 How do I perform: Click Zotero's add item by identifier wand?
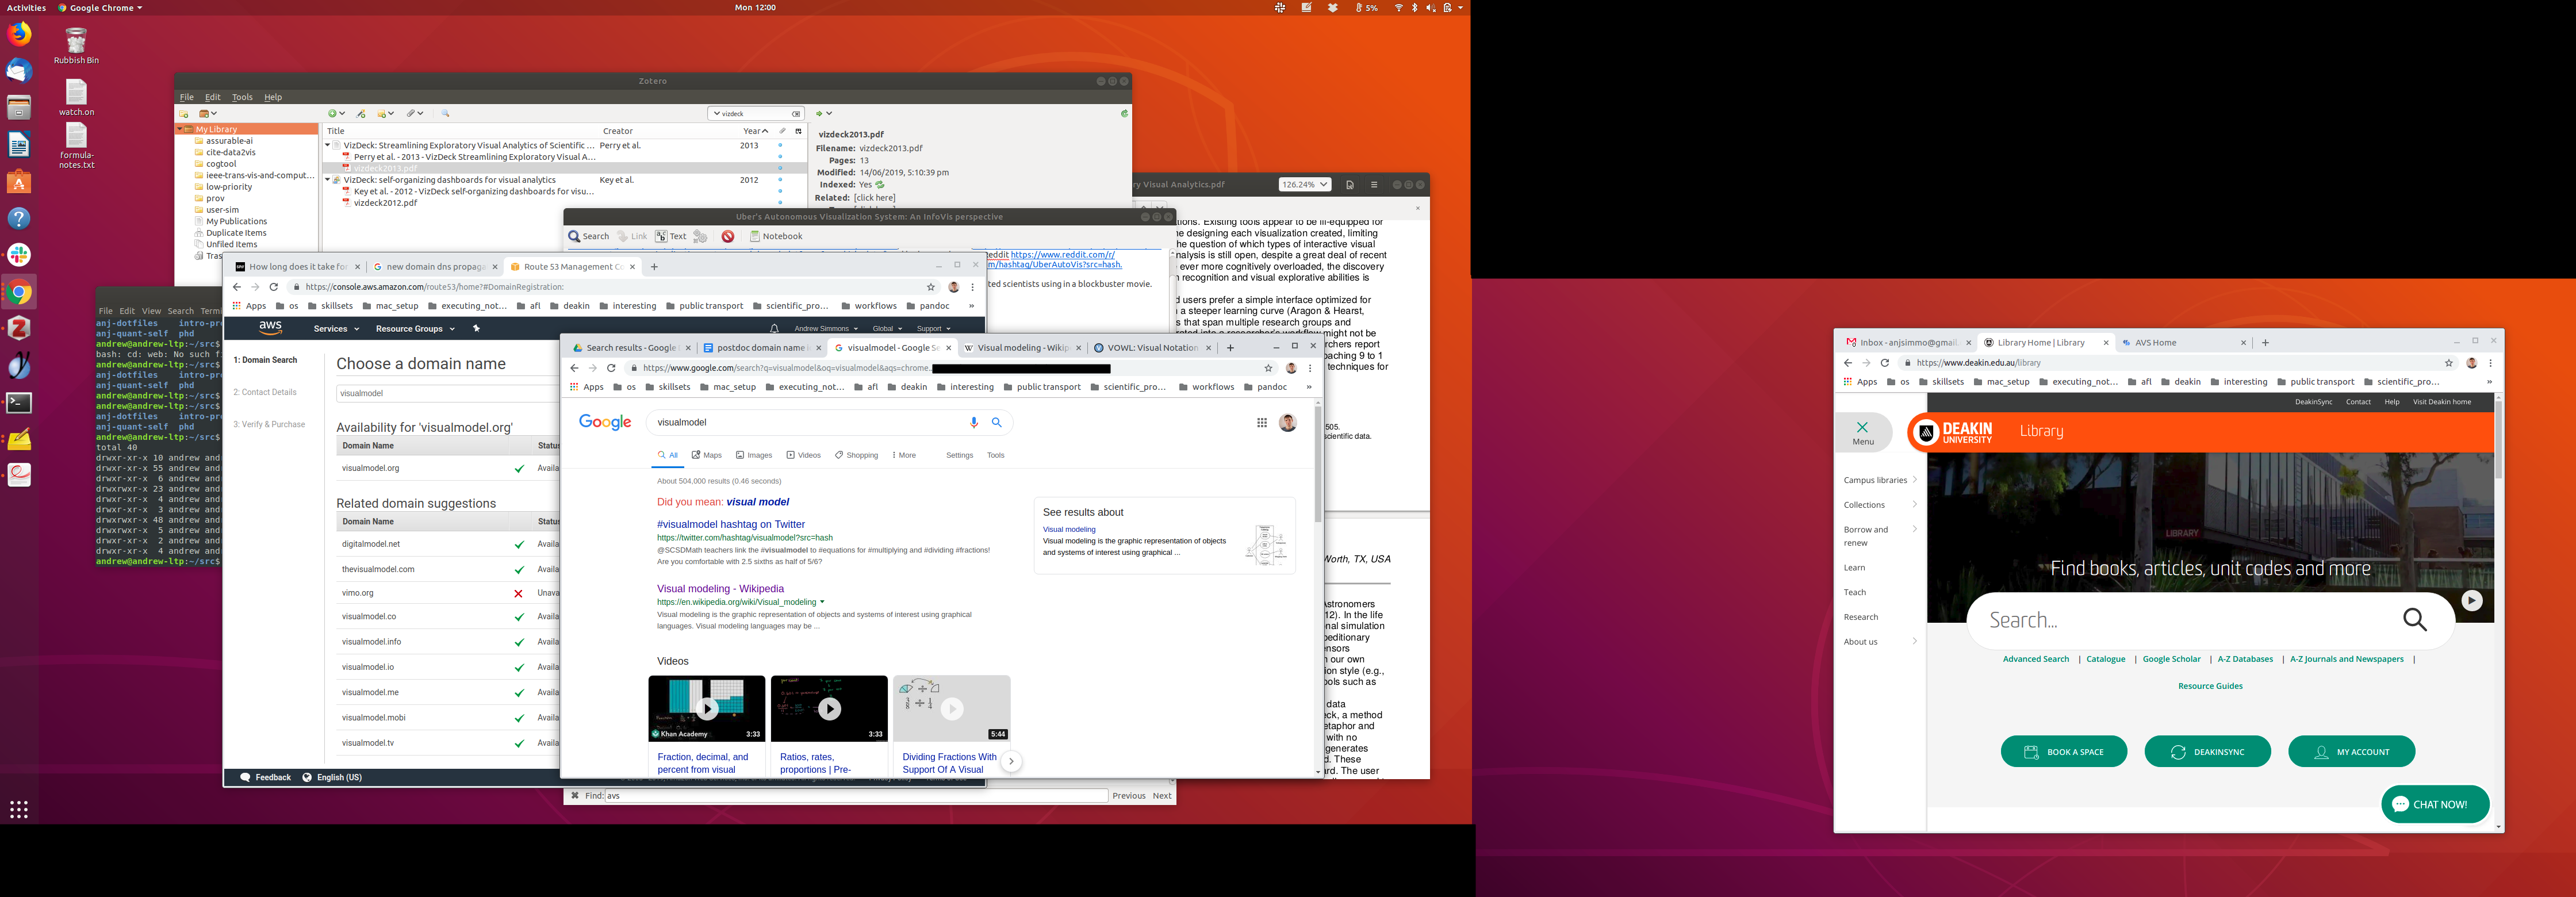(x=361, y=114)
